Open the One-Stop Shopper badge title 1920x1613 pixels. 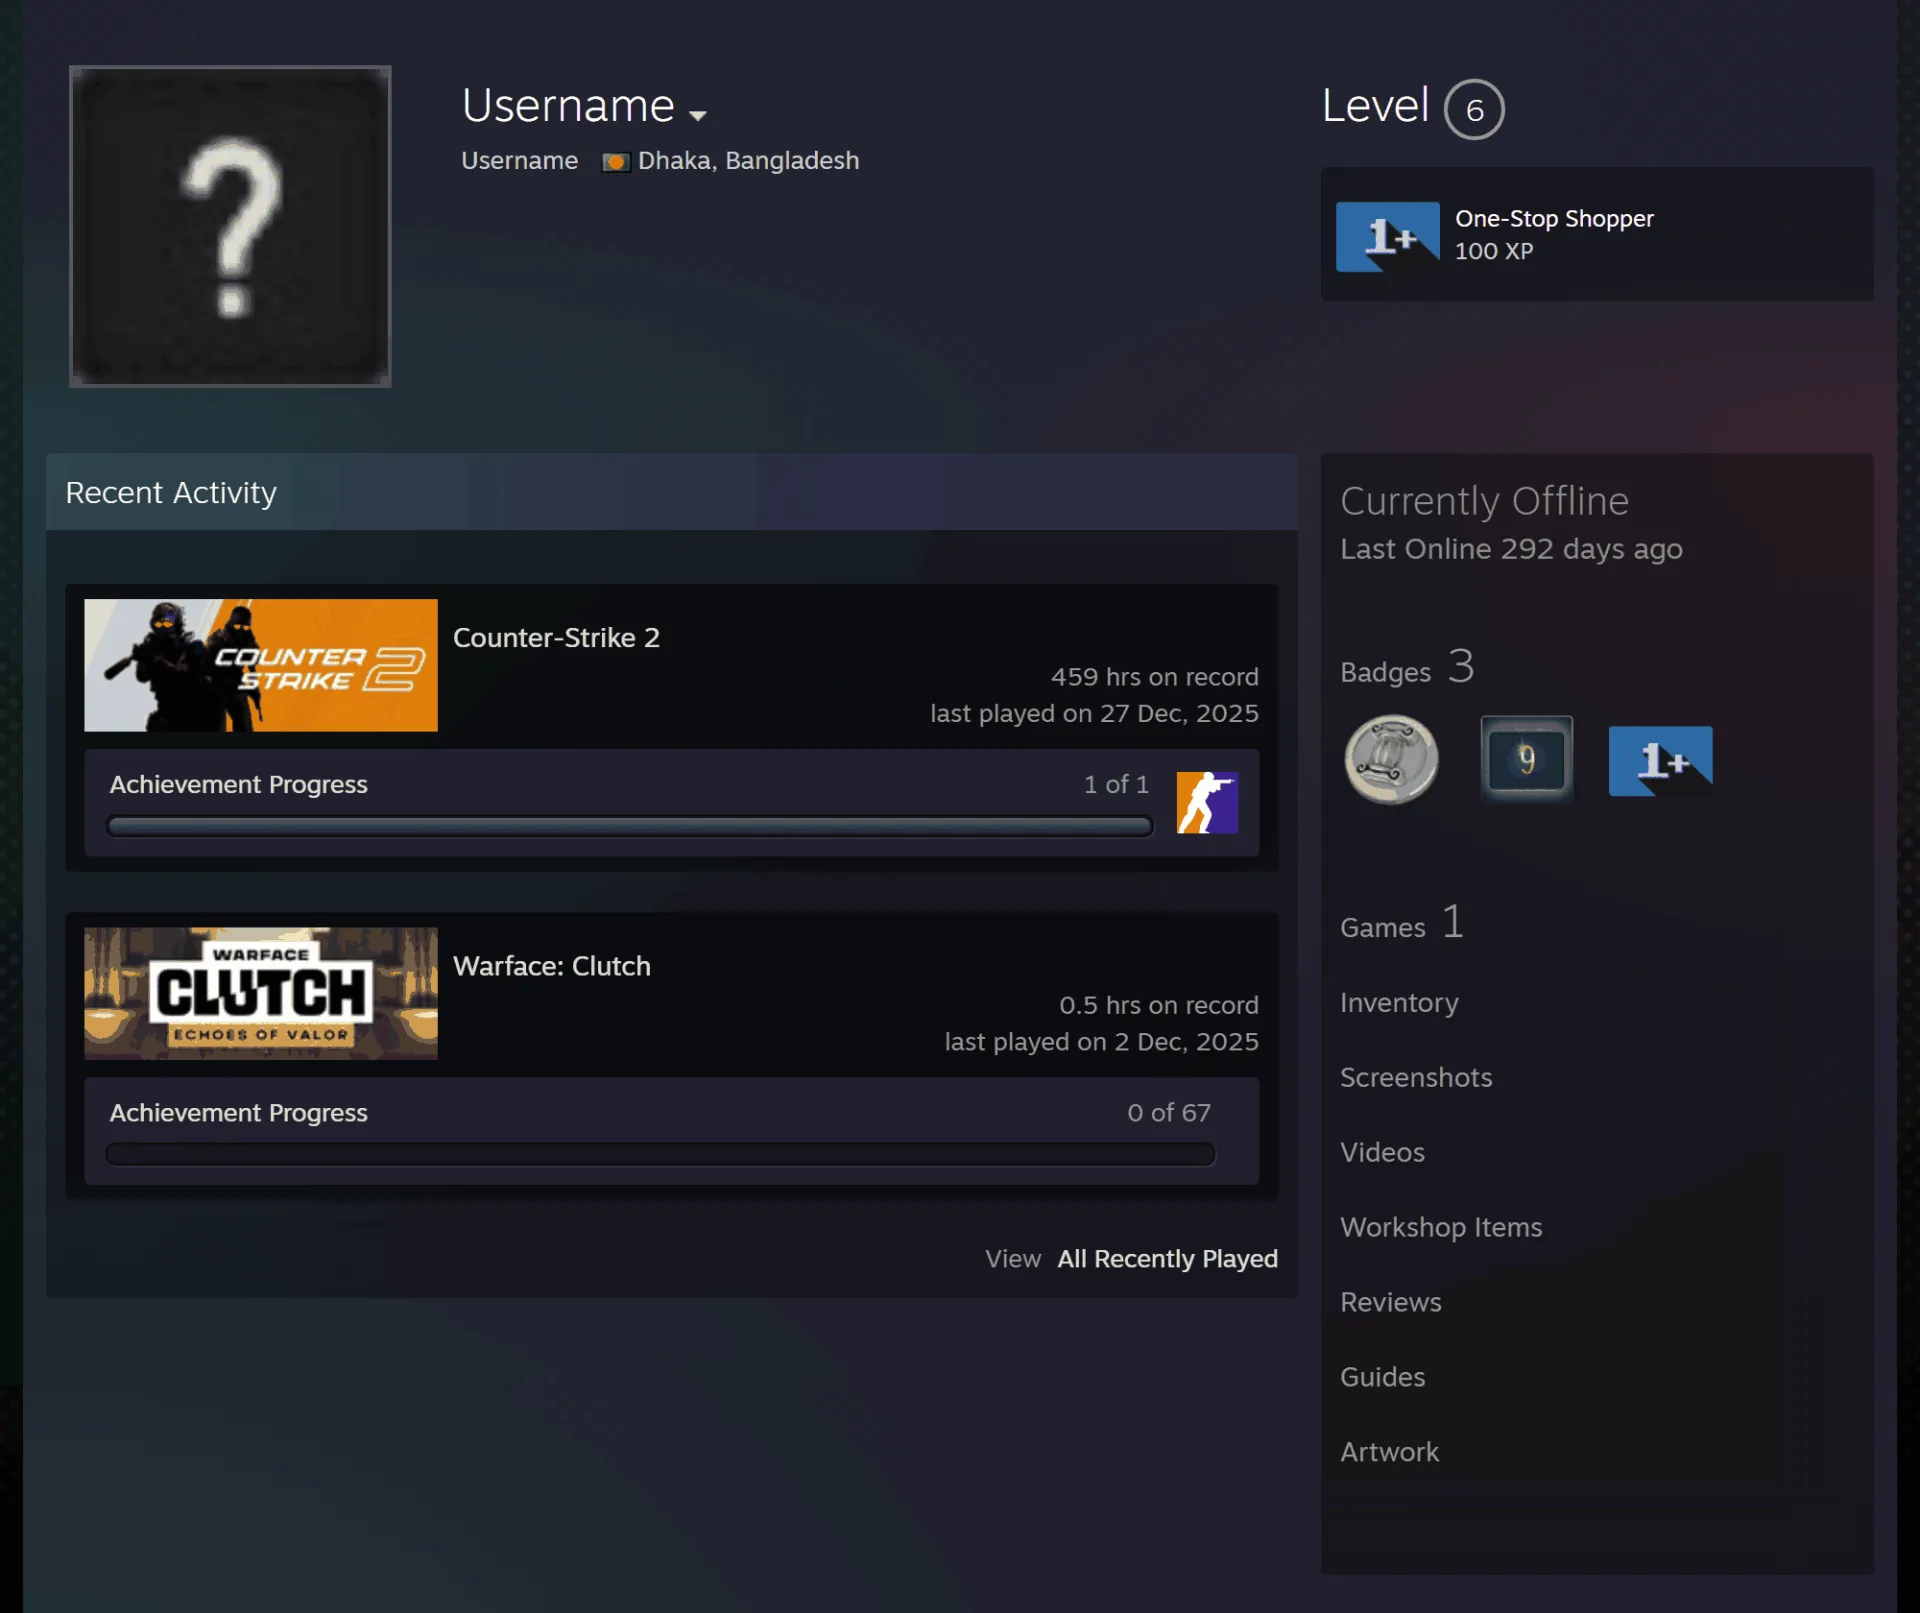pyautogui.click(x=1554, y=218)
